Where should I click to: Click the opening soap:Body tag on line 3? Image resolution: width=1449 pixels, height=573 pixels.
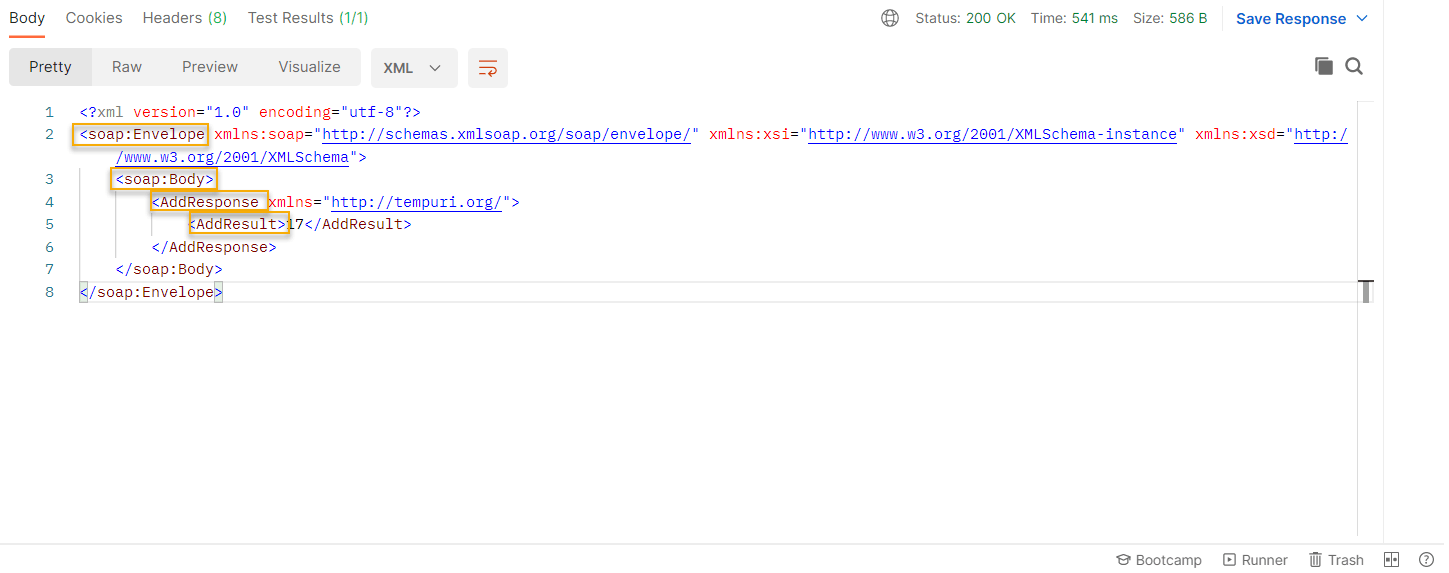coord(164,180)
